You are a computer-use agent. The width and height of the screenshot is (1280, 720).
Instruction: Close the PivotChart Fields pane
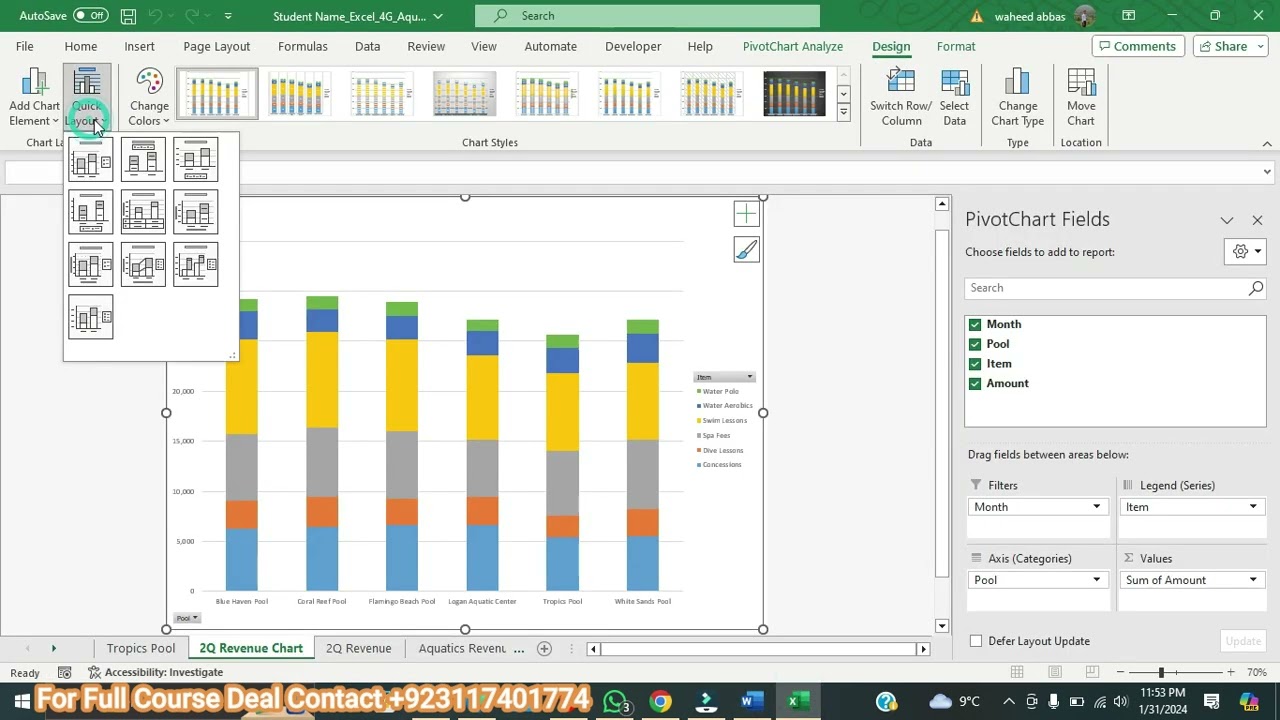pos(1257,220)
